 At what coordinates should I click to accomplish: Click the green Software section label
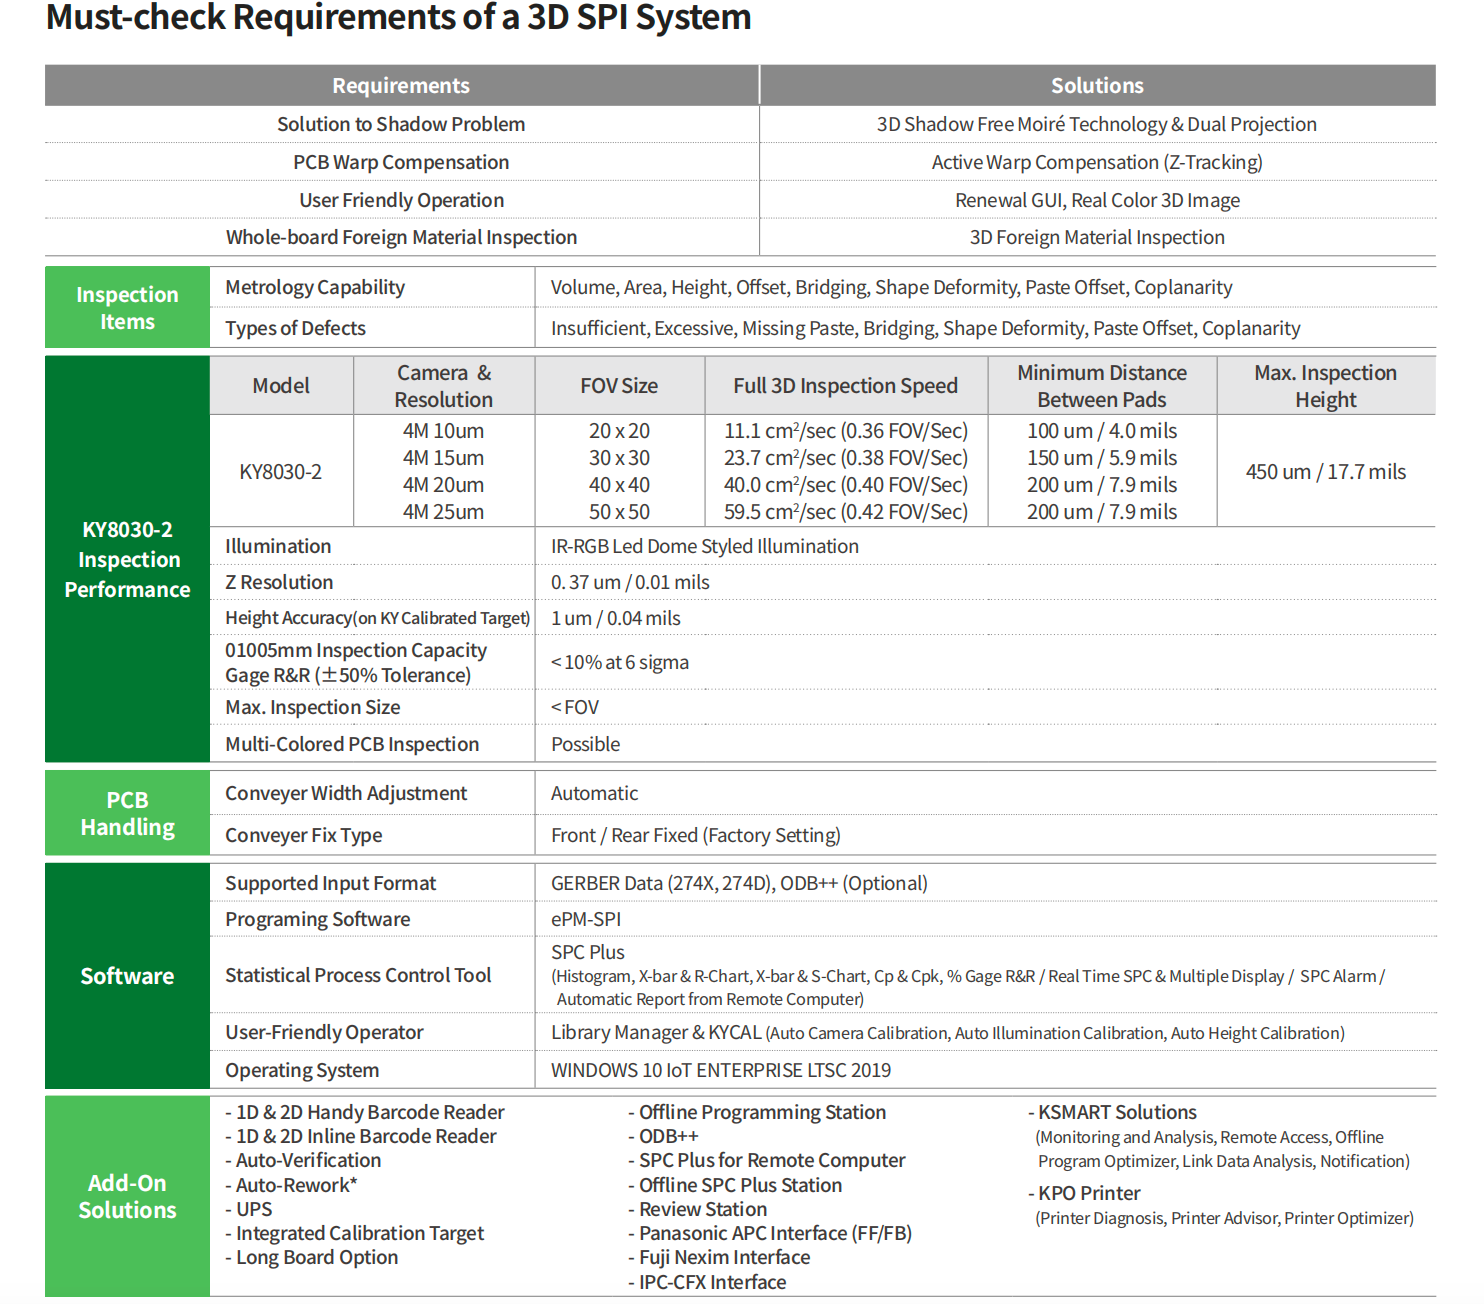click(127, 976)
